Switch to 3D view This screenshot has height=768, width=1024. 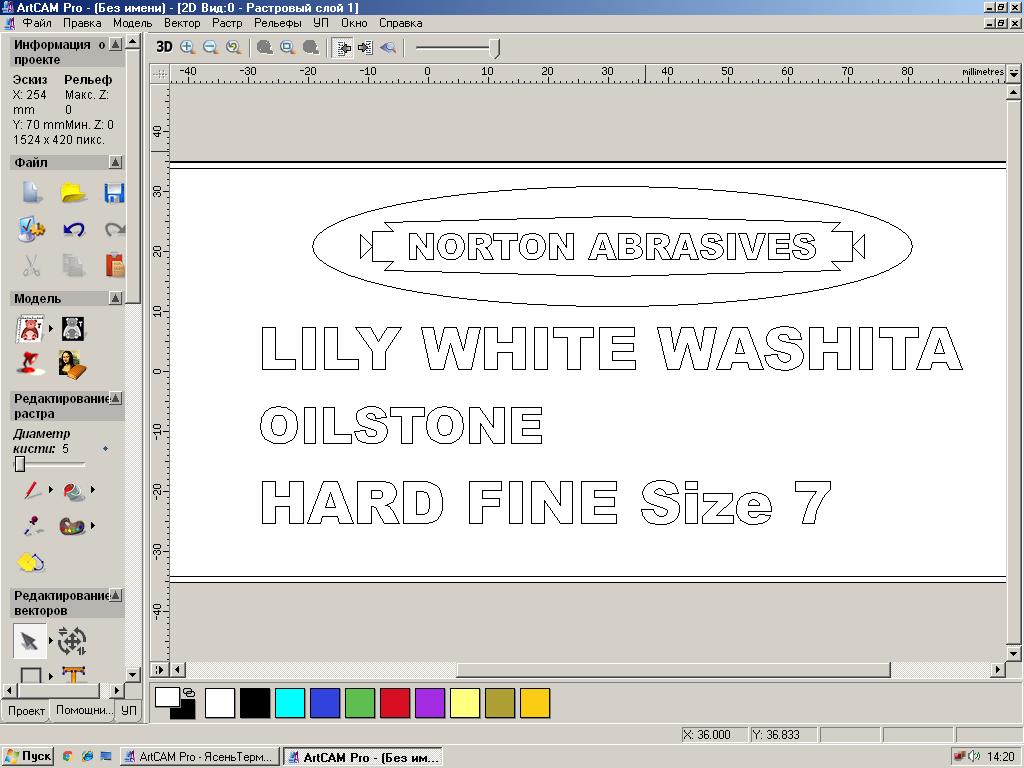pyautogui.click(x=164, y=47)
